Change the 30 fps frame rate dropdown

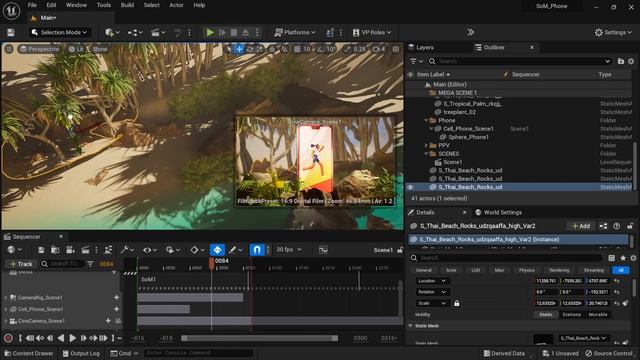coord(289,249)
